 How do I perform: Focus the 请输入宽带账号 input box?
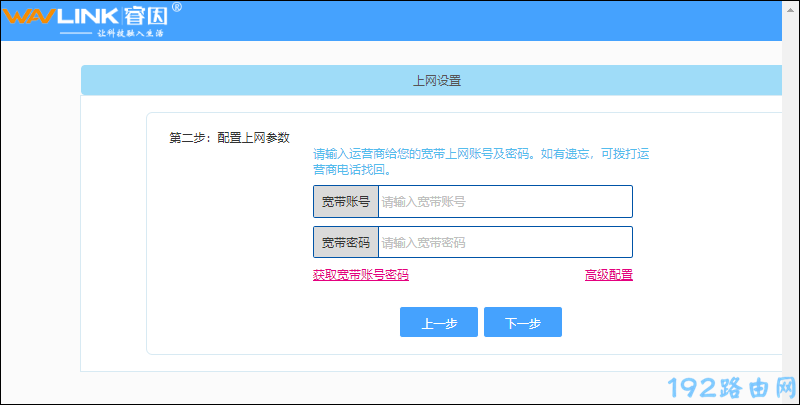click(x=504, y=202)
